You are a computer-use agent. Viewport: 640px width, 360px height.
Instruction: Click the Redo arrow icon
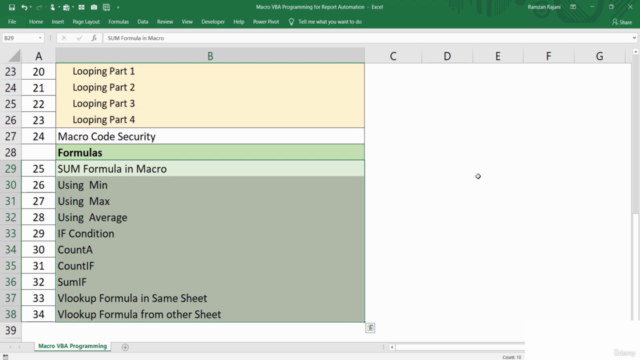pos(39,7)
